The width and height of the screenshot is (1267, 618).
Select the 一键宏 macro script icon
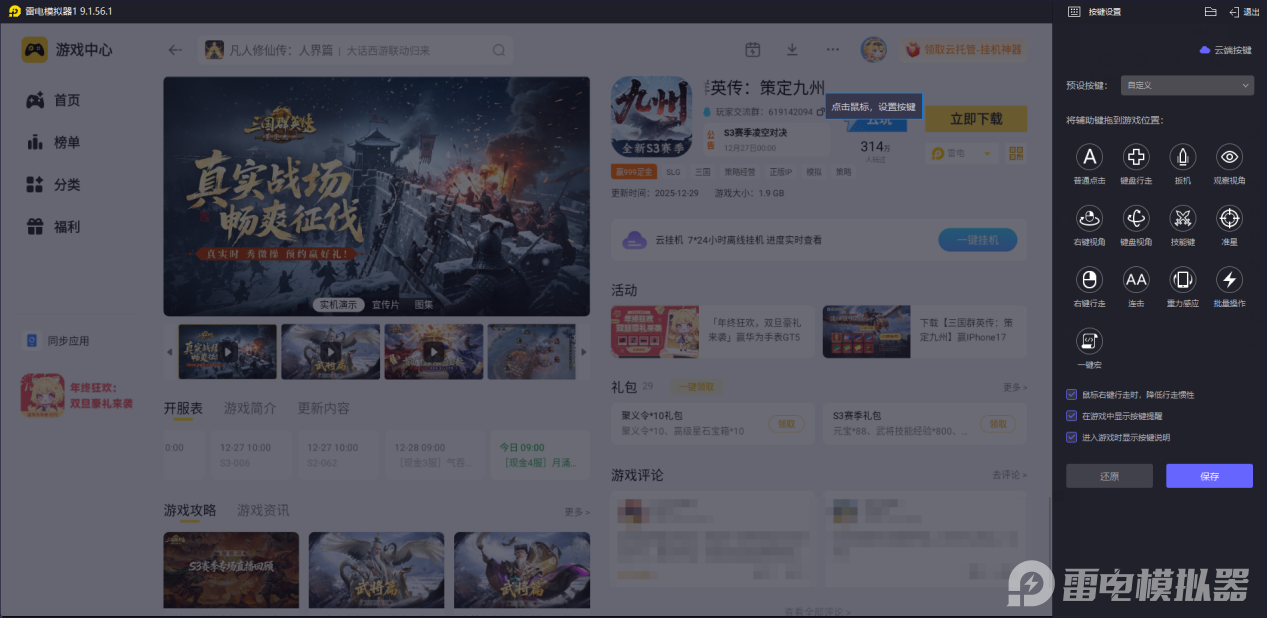(x=1089, y=341)
